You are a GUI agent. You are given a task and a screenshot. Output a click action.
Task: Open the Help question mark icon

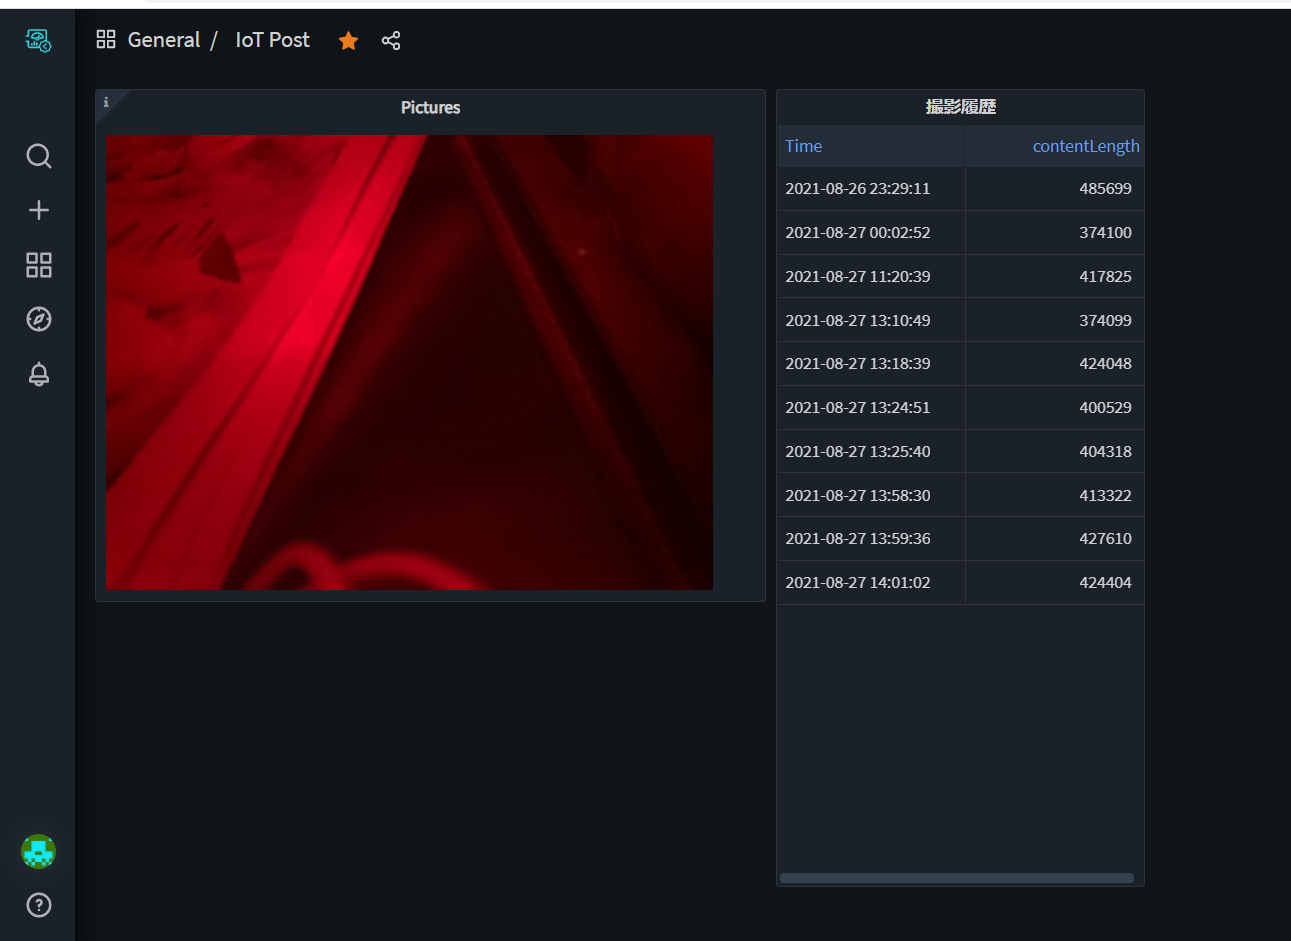tap(38, 905)
